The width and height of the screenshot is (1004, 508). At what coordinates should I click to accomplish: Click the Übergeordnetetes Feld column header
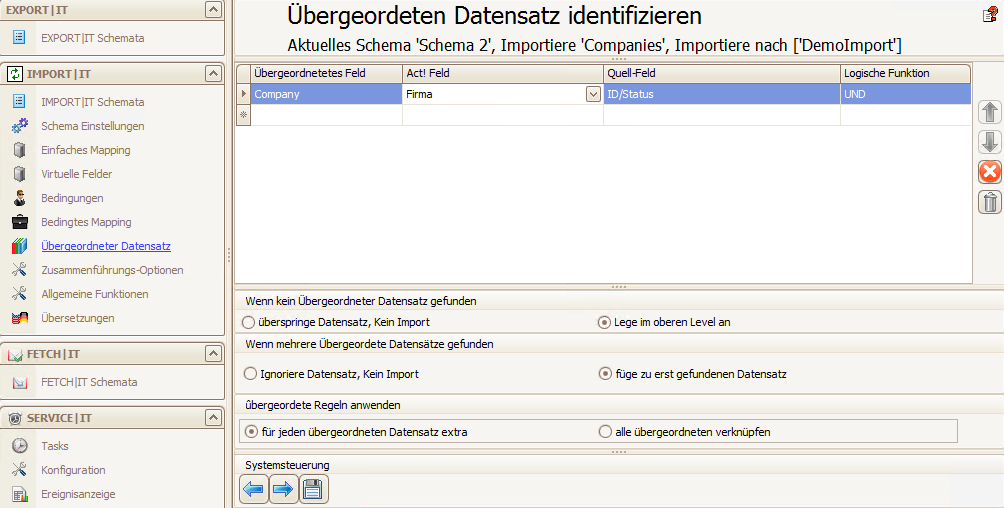[326, 73]
